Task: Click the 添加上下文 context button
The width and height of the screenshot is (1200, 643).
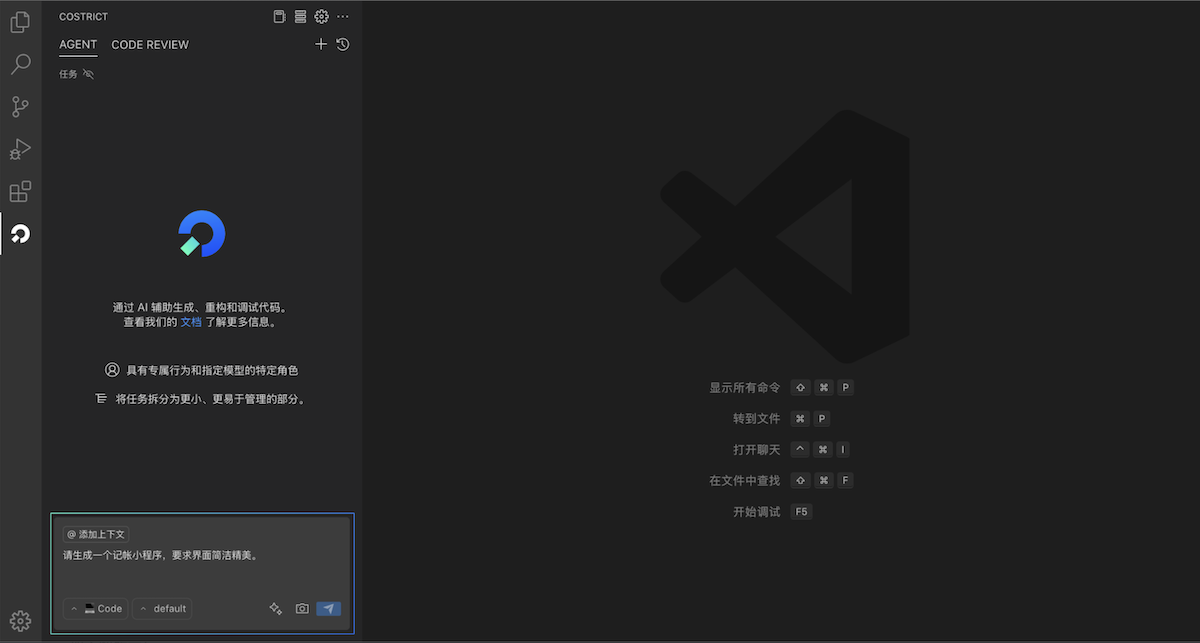Action: pos(96,534)
